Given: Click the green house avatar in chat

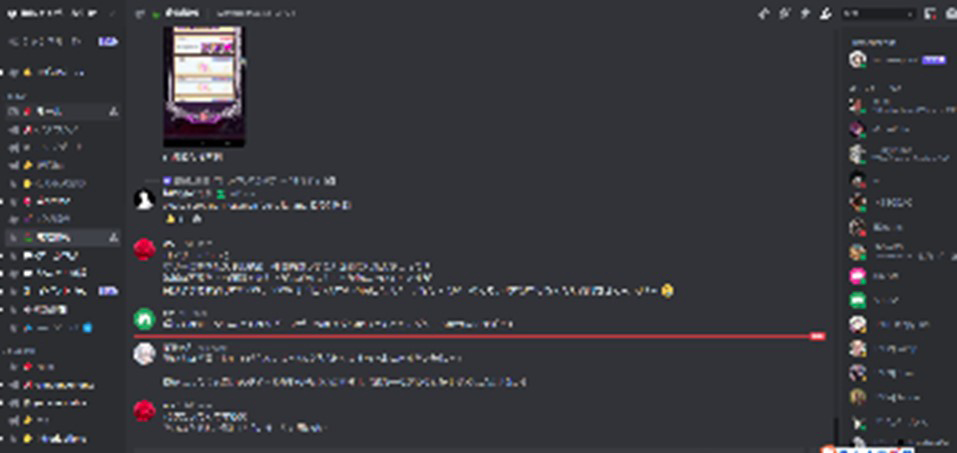Looking at the screenshot, I should 144,319.
